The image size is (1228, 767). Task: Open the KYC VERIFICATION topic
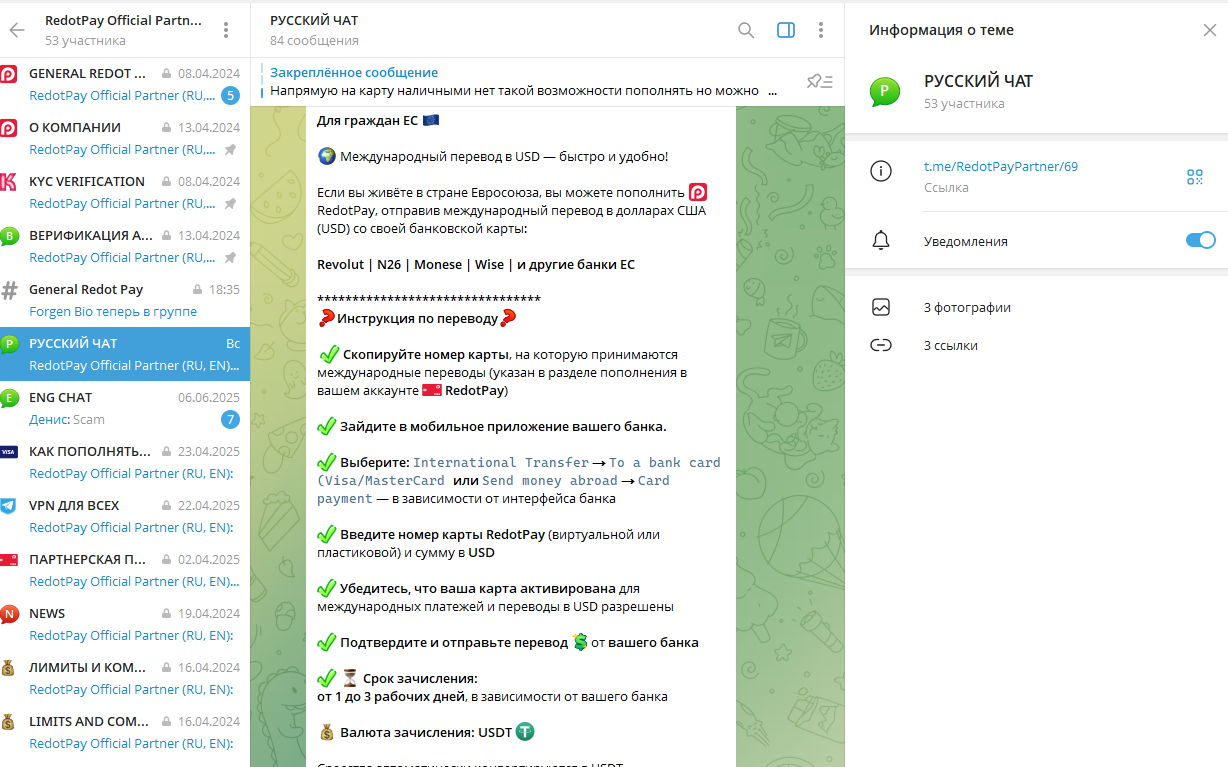(125, 192)
